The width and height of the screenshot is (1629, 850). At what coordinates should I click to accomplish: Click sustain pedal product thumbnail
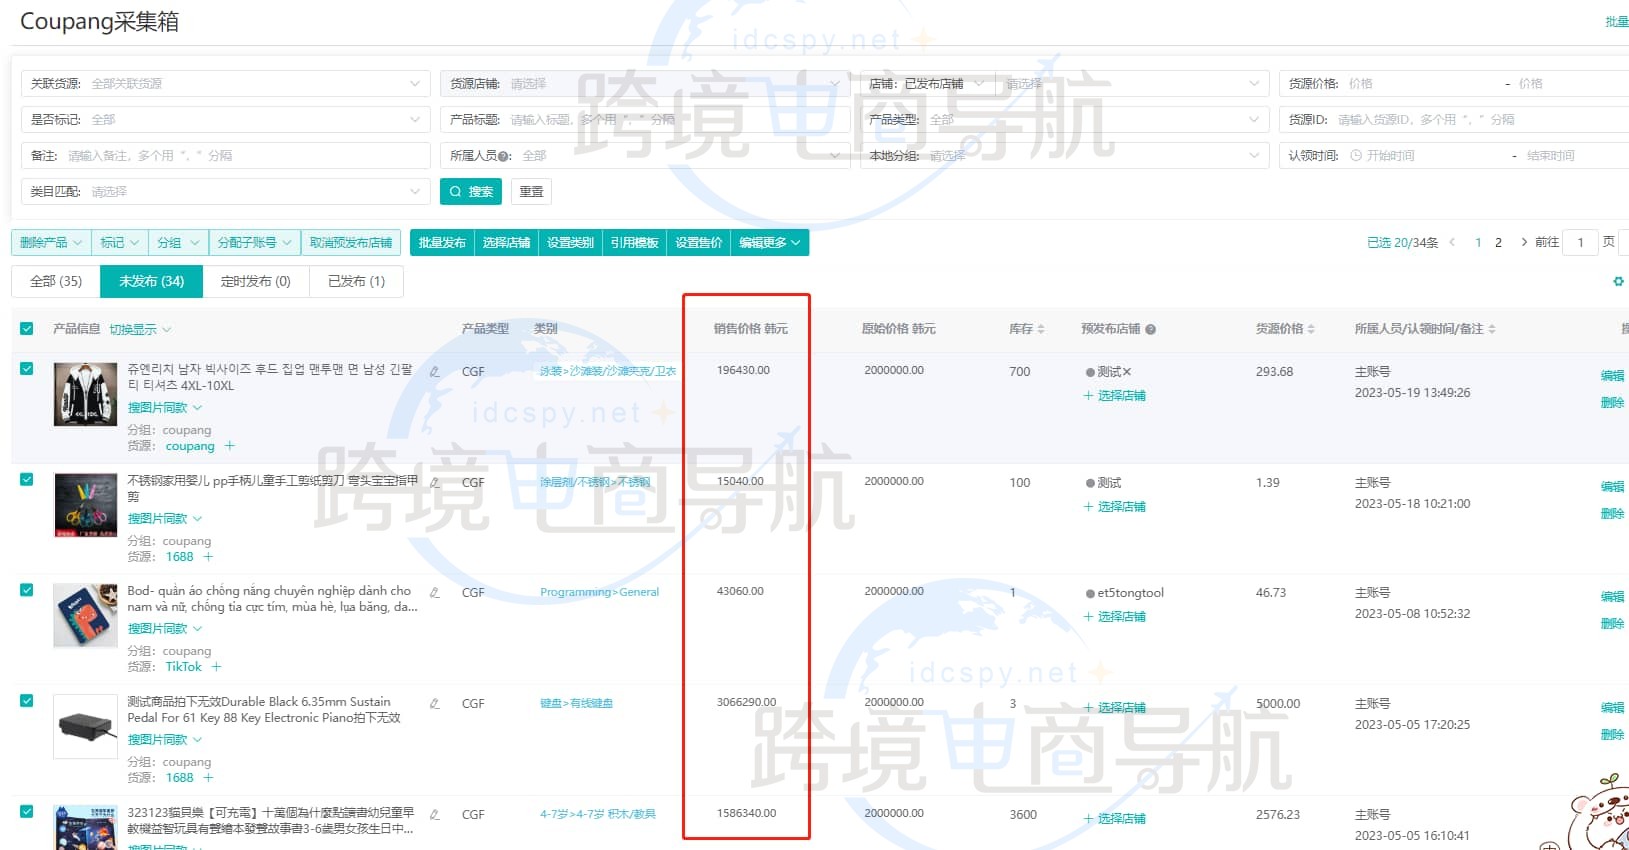pos(85,727)
